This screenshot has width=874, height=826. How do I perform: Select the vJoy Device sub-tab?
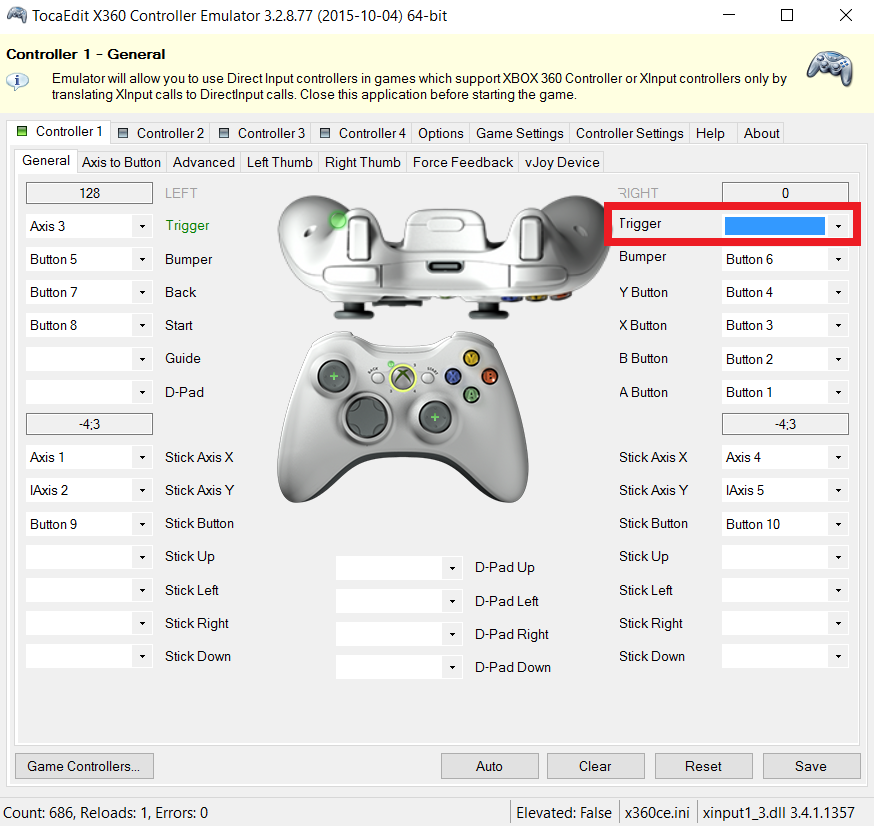point(562,162)
